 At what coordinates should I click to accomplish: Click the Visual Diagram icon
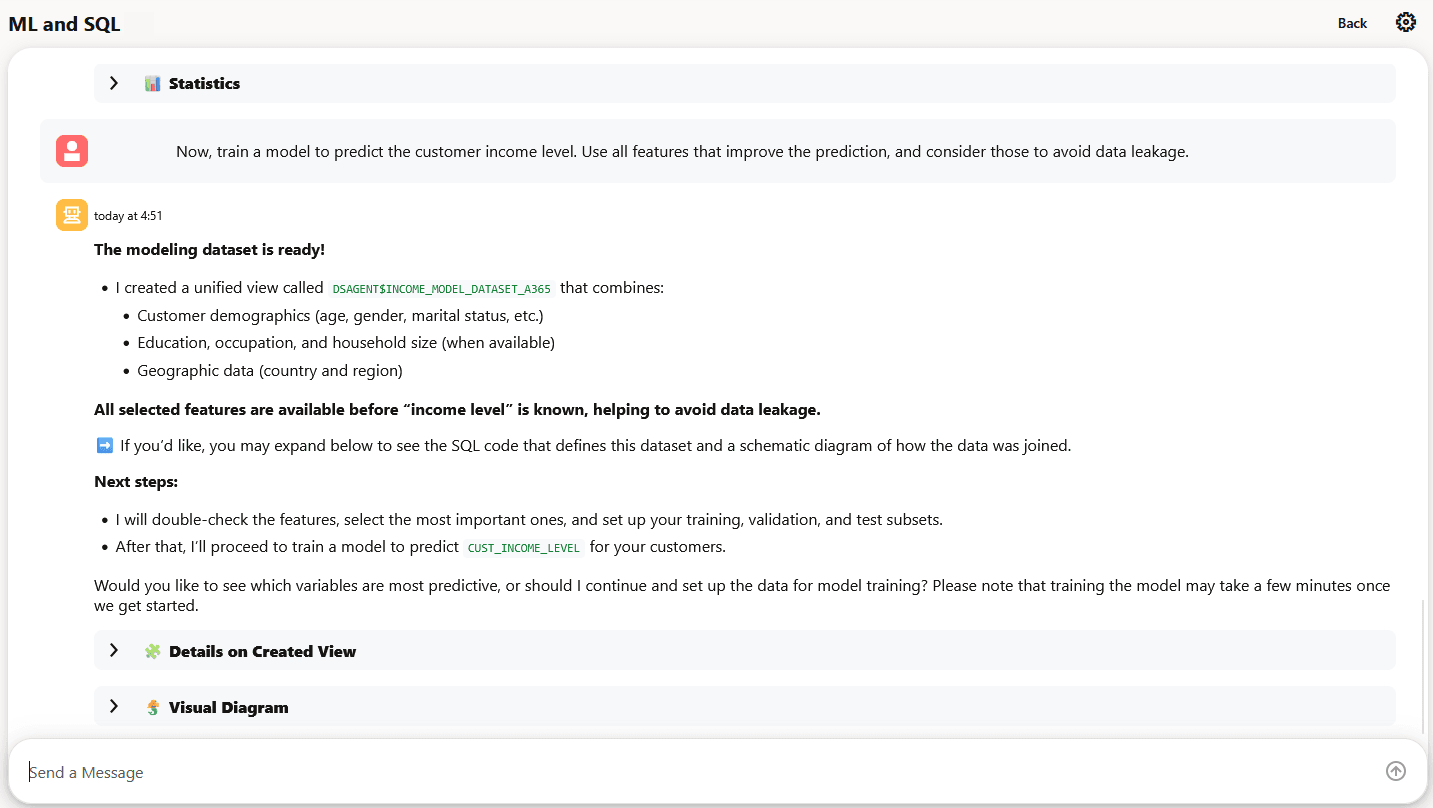152,707
